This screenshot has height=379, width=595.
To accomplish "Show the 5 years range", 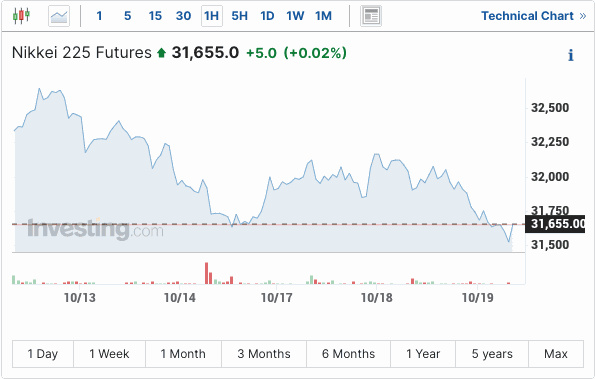I will [492, 354].
